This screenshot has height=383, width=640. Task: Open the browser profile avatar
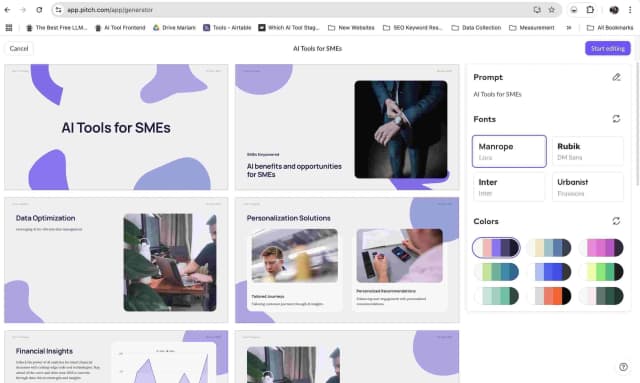[614, 10]
